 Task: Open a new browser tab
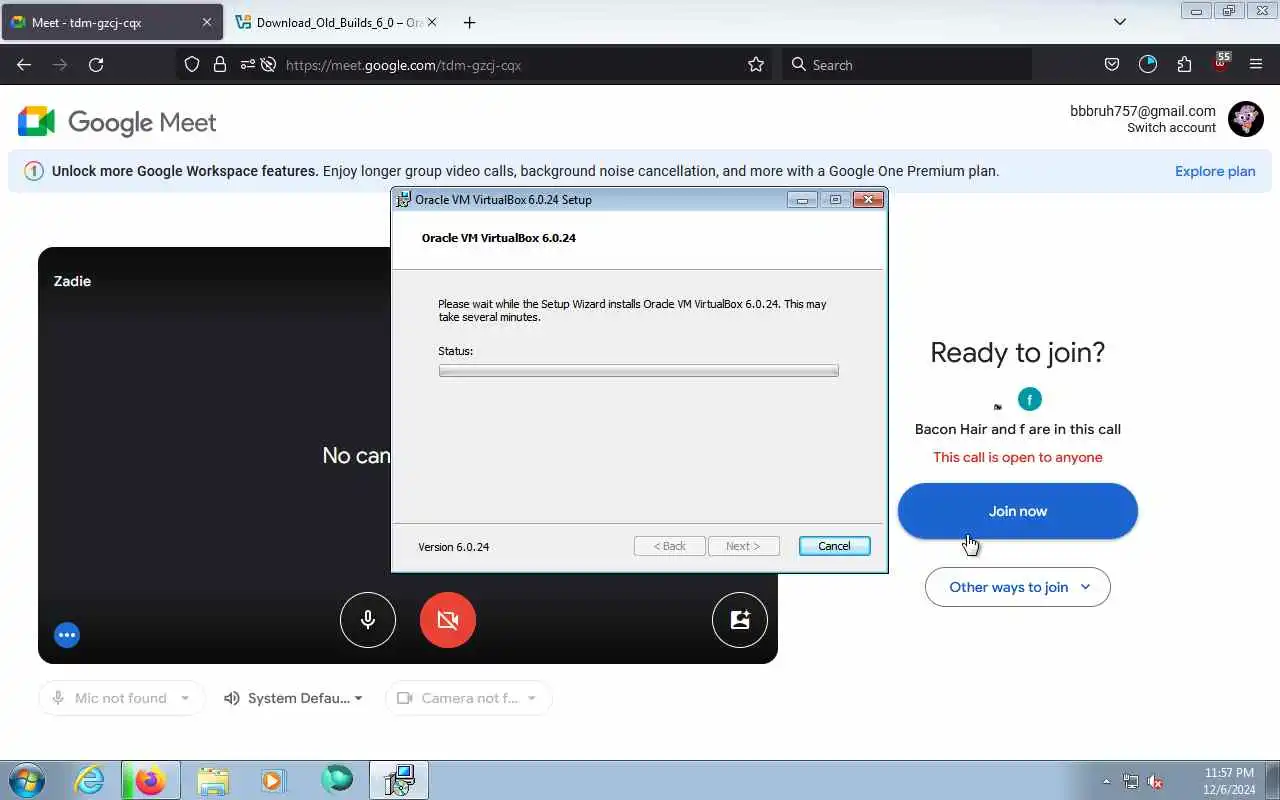pos(469,22)
